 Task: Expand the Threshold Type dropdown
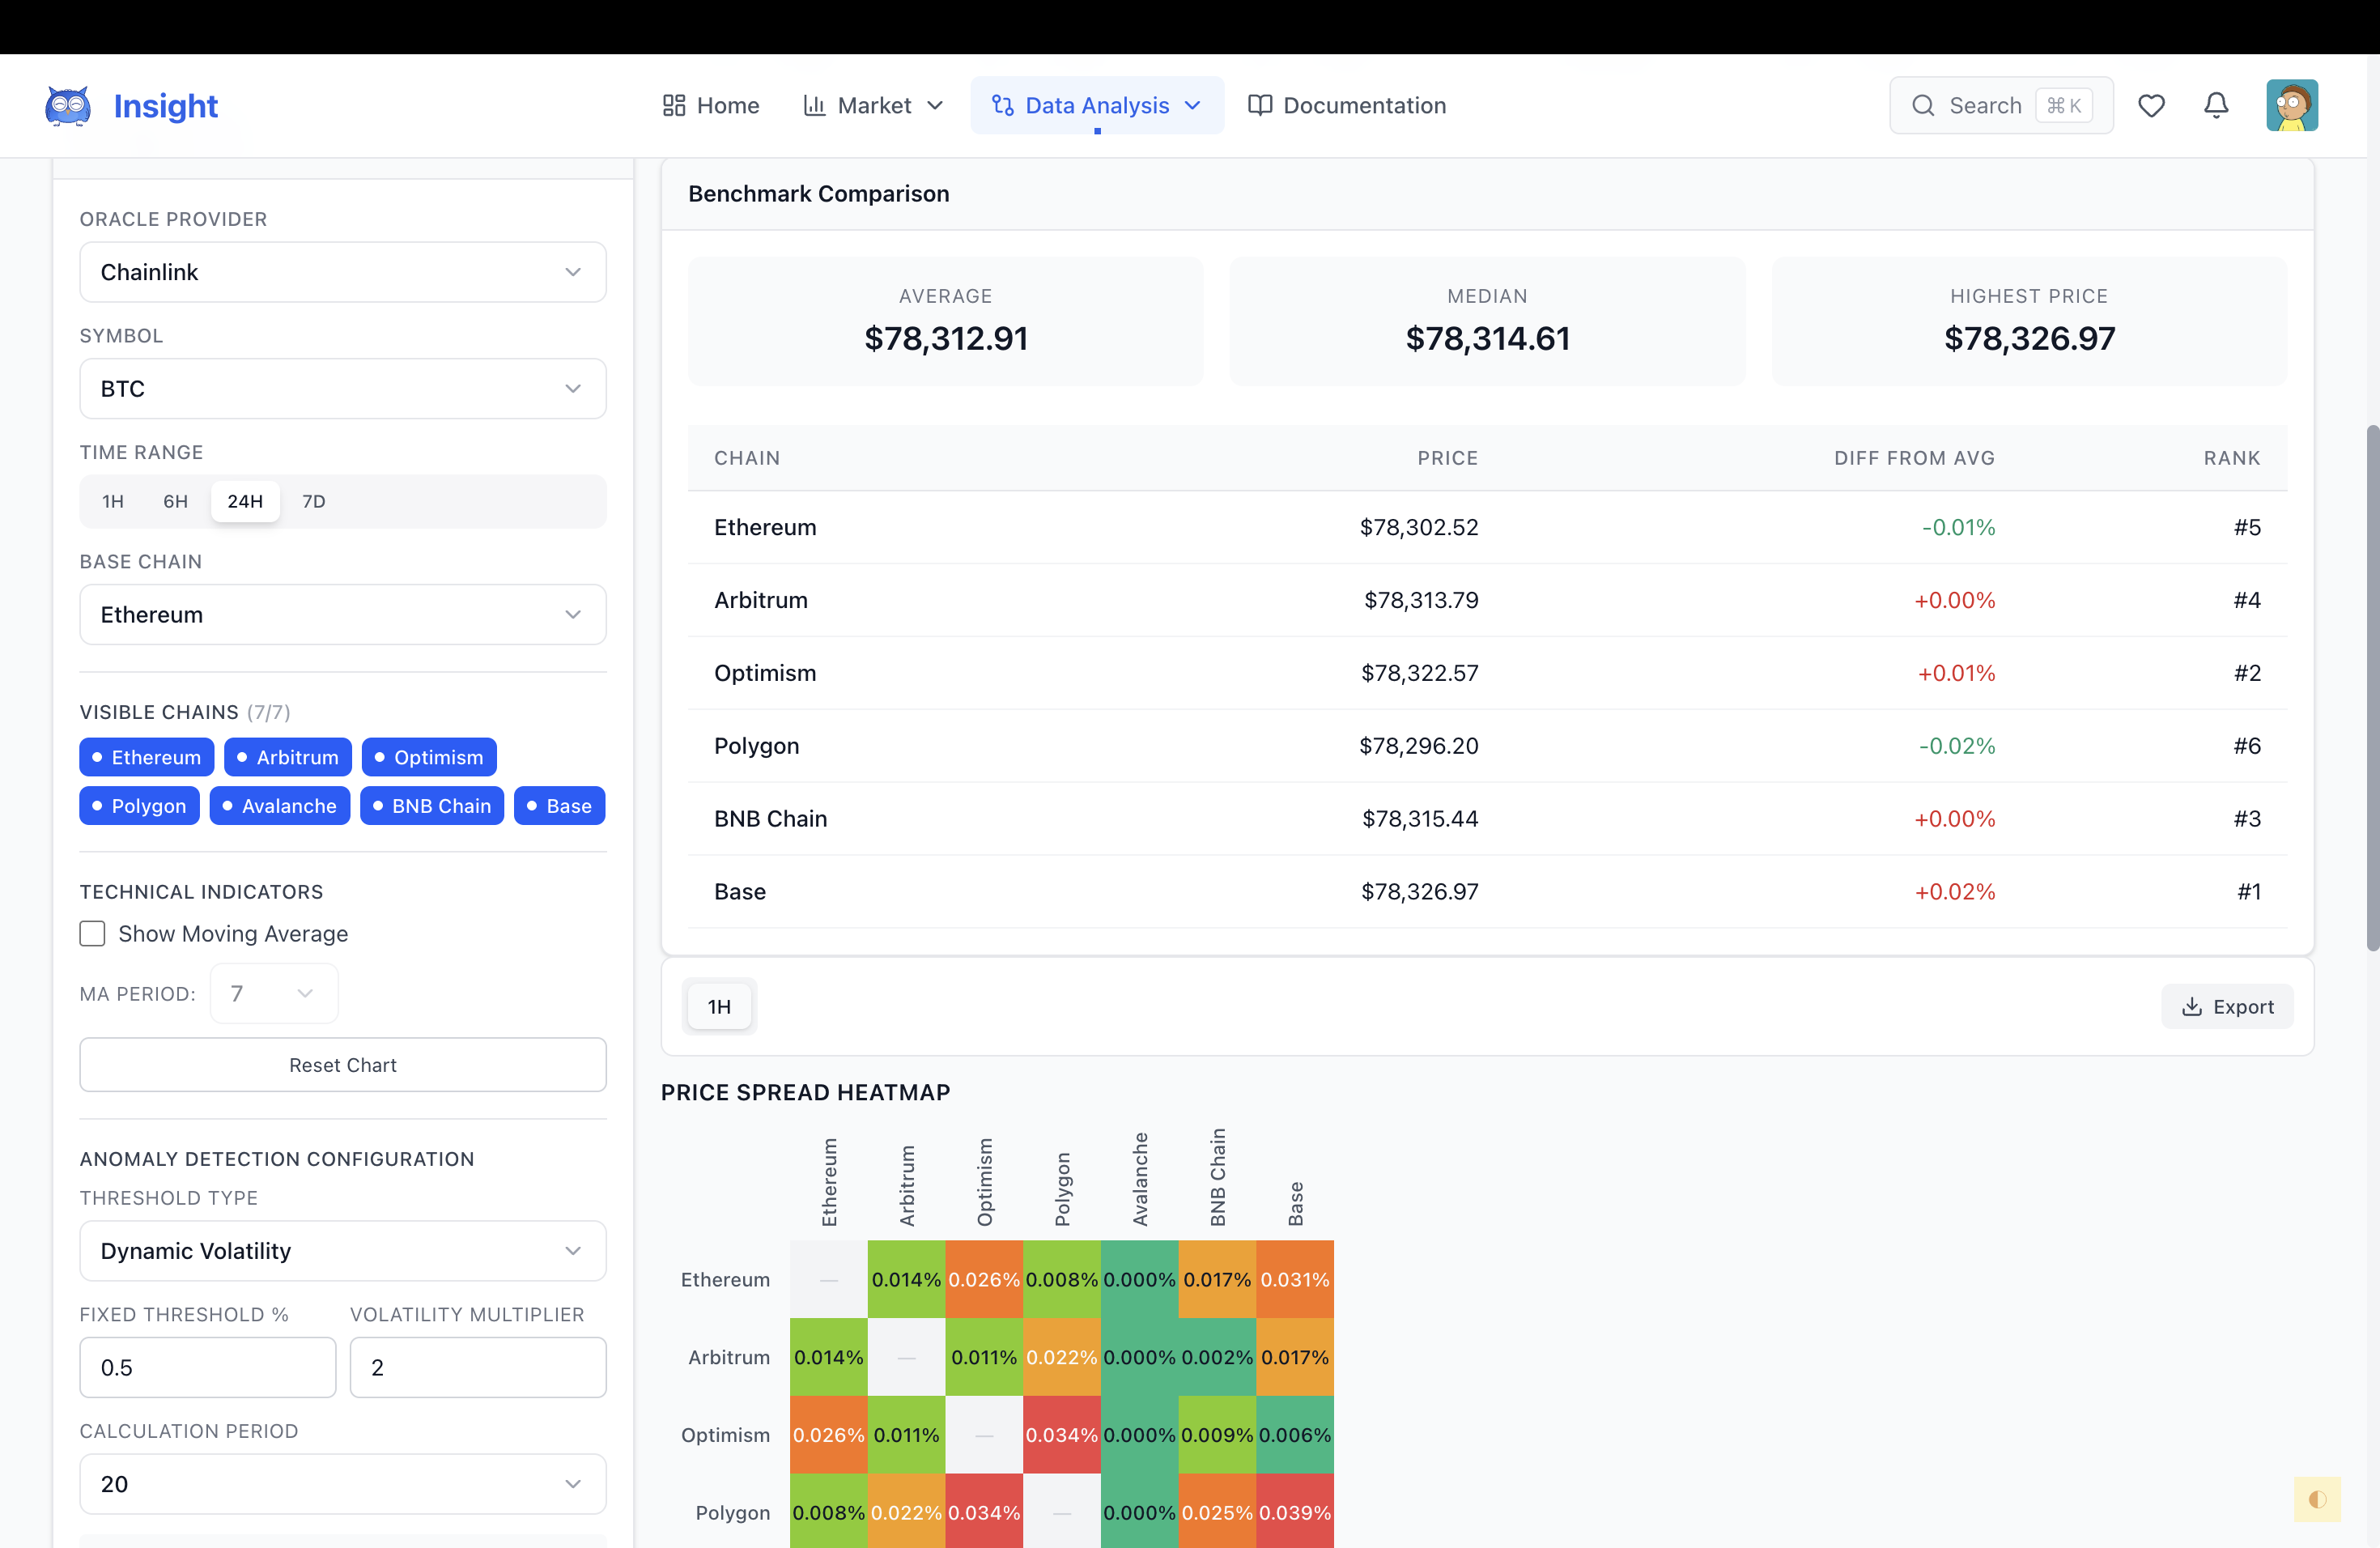(342, 1251)
